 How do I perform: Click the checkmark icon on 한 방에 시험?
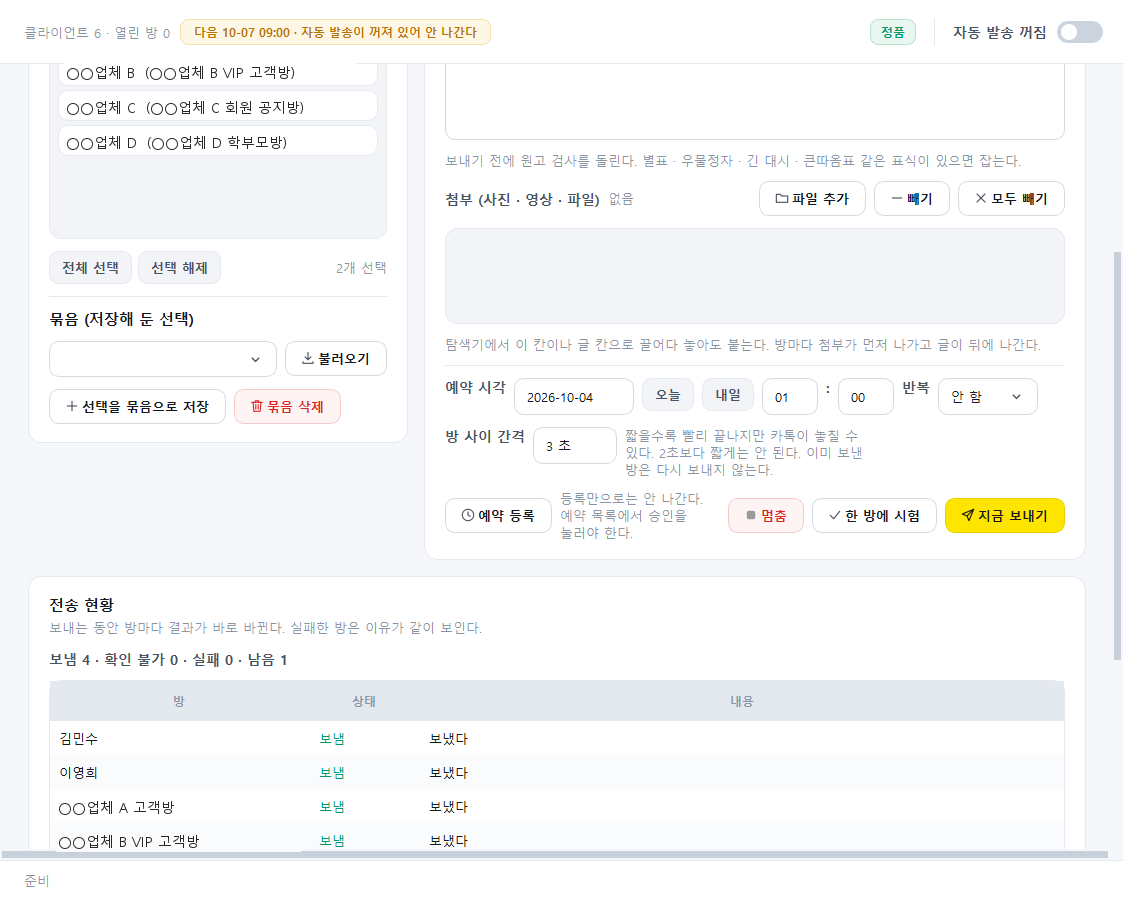834,516
